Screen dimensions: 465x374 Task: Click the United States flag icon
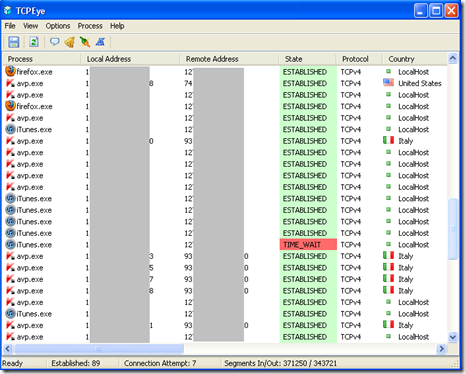click(x=388, y=83)
